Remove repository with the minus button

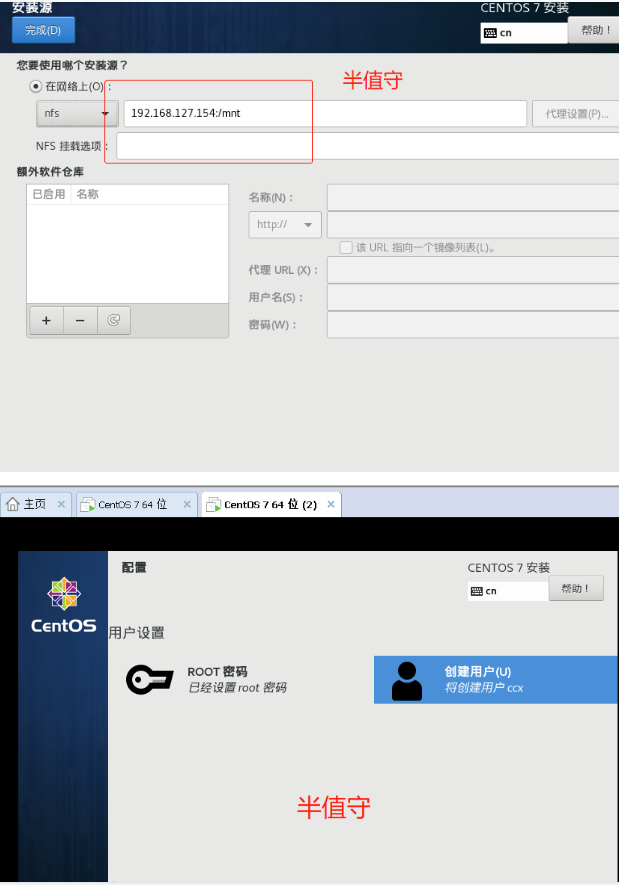click(80, 321)
